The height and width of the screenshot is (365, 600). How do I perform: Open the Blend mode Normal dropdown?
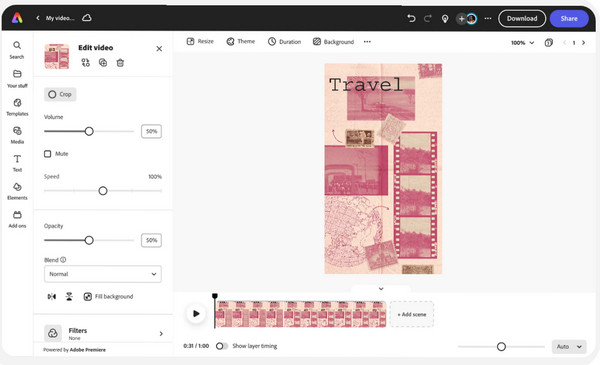point(103,274)
